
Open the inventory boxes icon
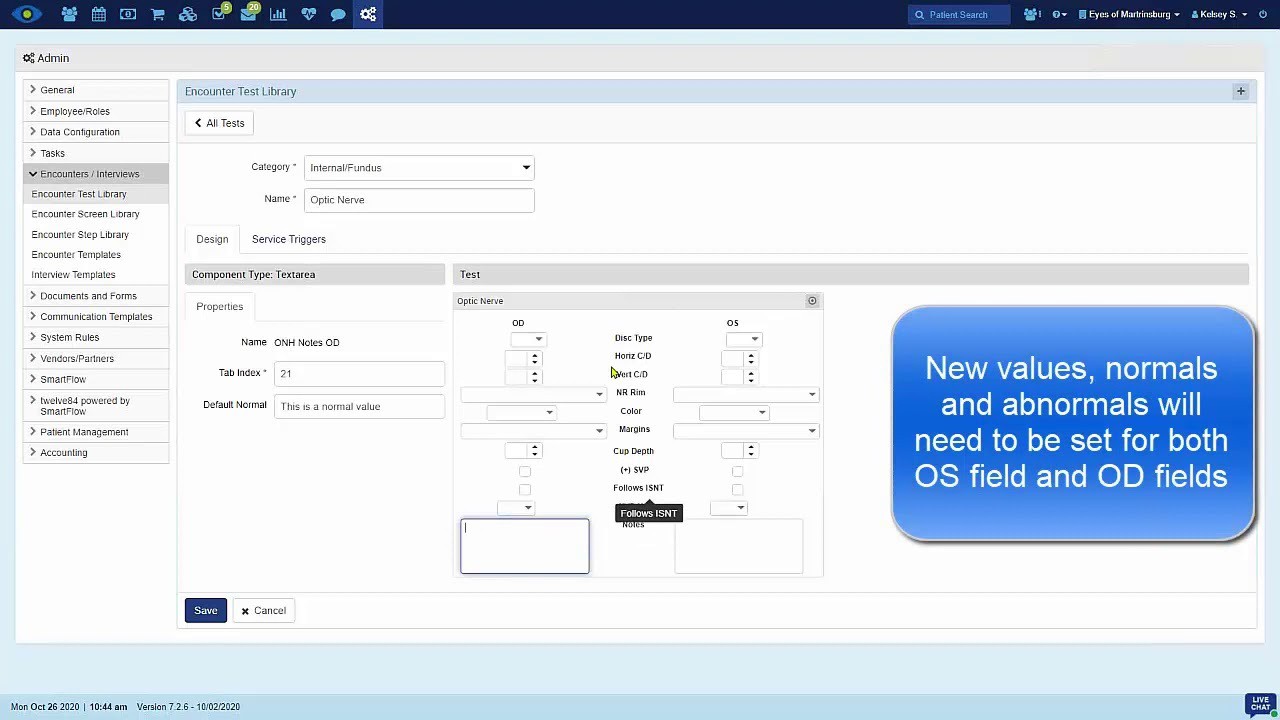pos(188,14)
